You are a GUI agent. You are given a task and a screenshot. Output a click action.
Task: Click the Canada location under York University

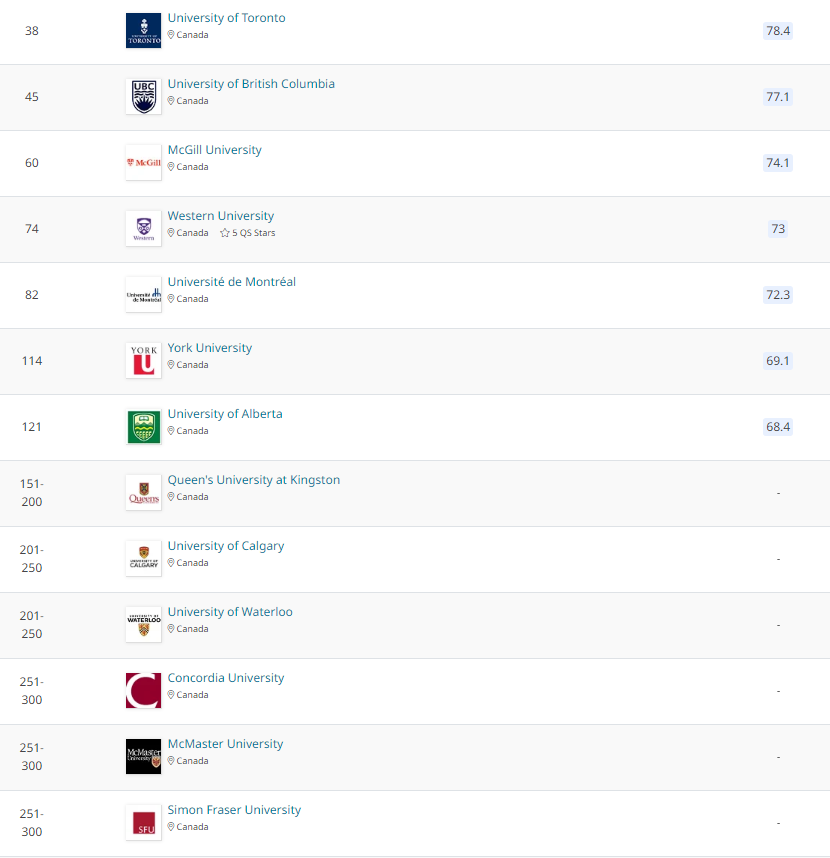(192, 365)
